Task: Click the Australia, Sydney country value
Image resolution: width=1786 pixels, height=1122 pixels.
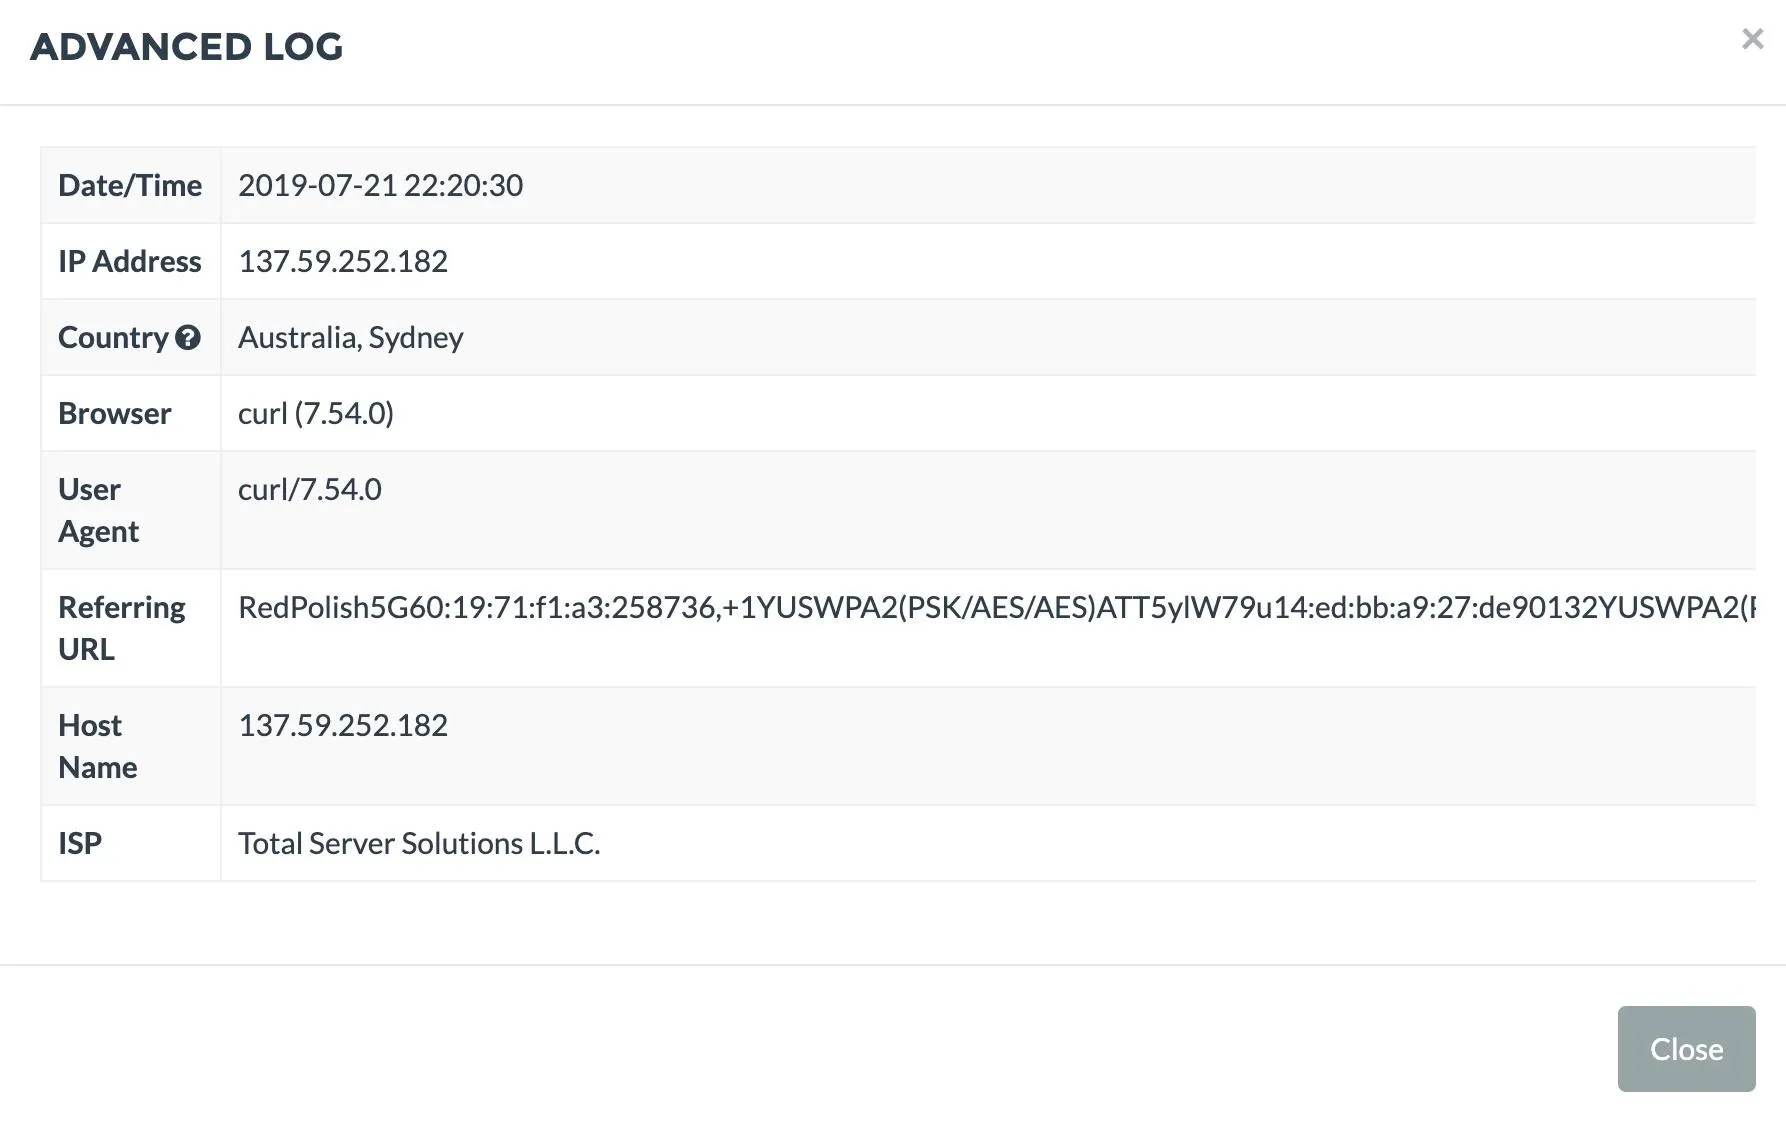Action: pos(351,338)
